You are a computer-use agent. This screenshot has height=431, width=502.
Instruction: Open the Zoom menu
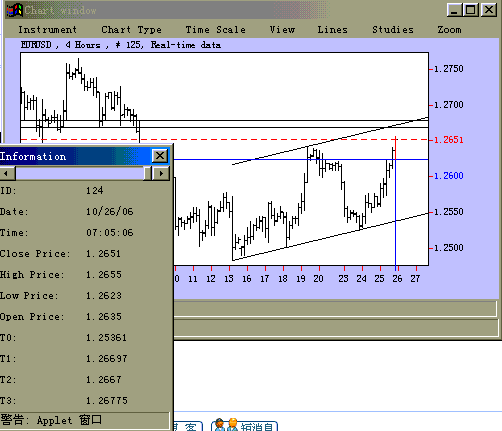click(449, 30)
